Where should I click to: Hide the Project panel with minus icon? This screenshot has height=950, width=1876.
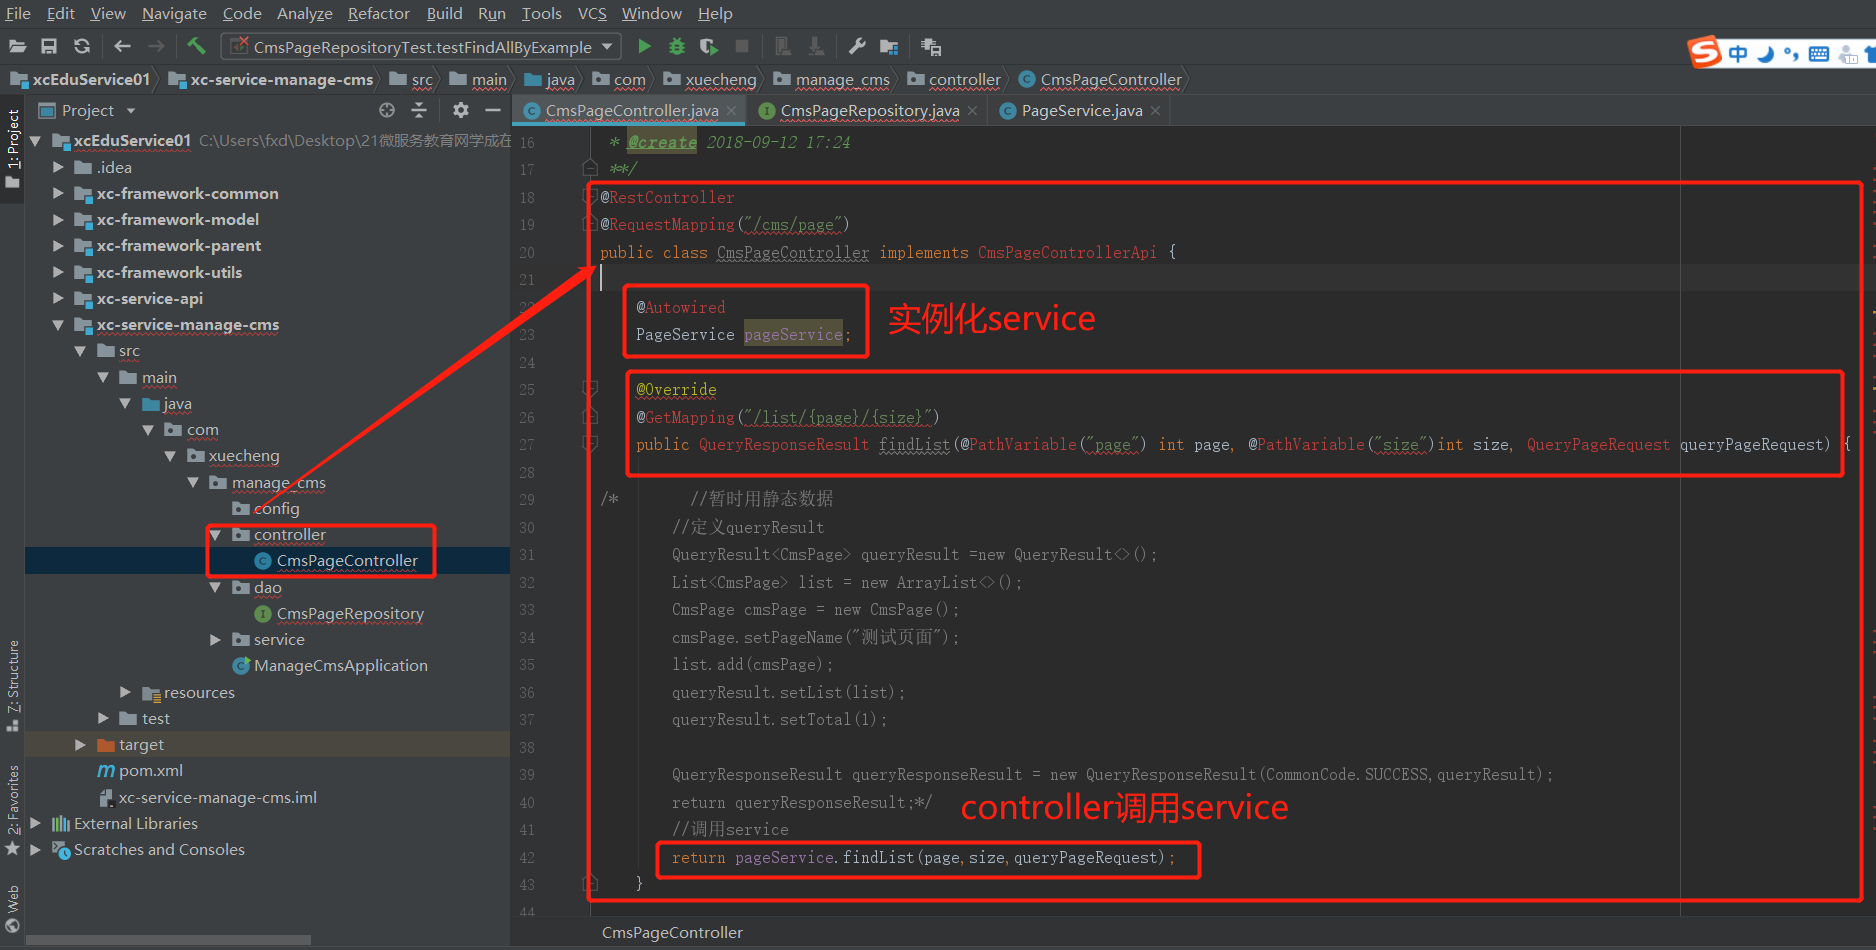492,110
